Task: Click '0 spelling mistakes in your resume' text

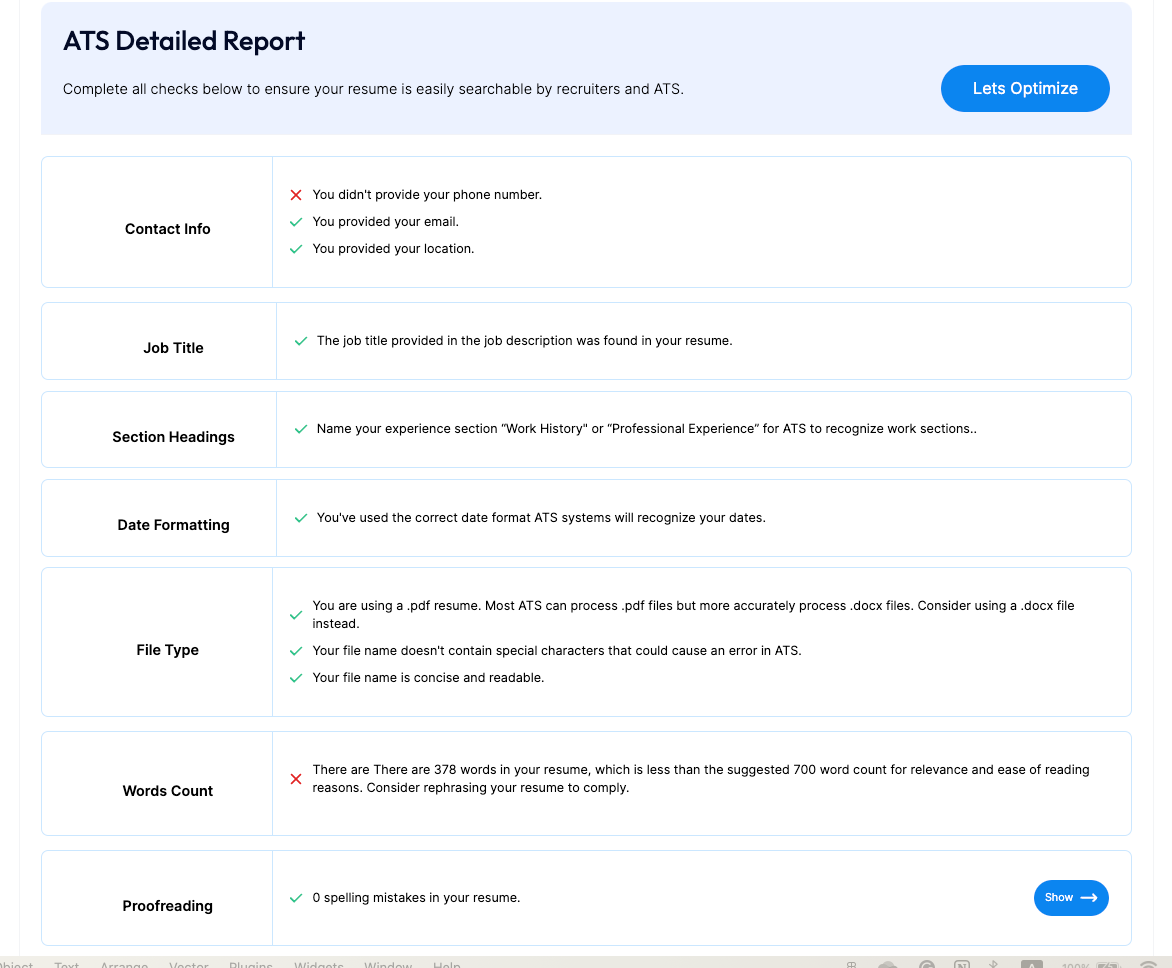Action: click(x=416, y=897)
